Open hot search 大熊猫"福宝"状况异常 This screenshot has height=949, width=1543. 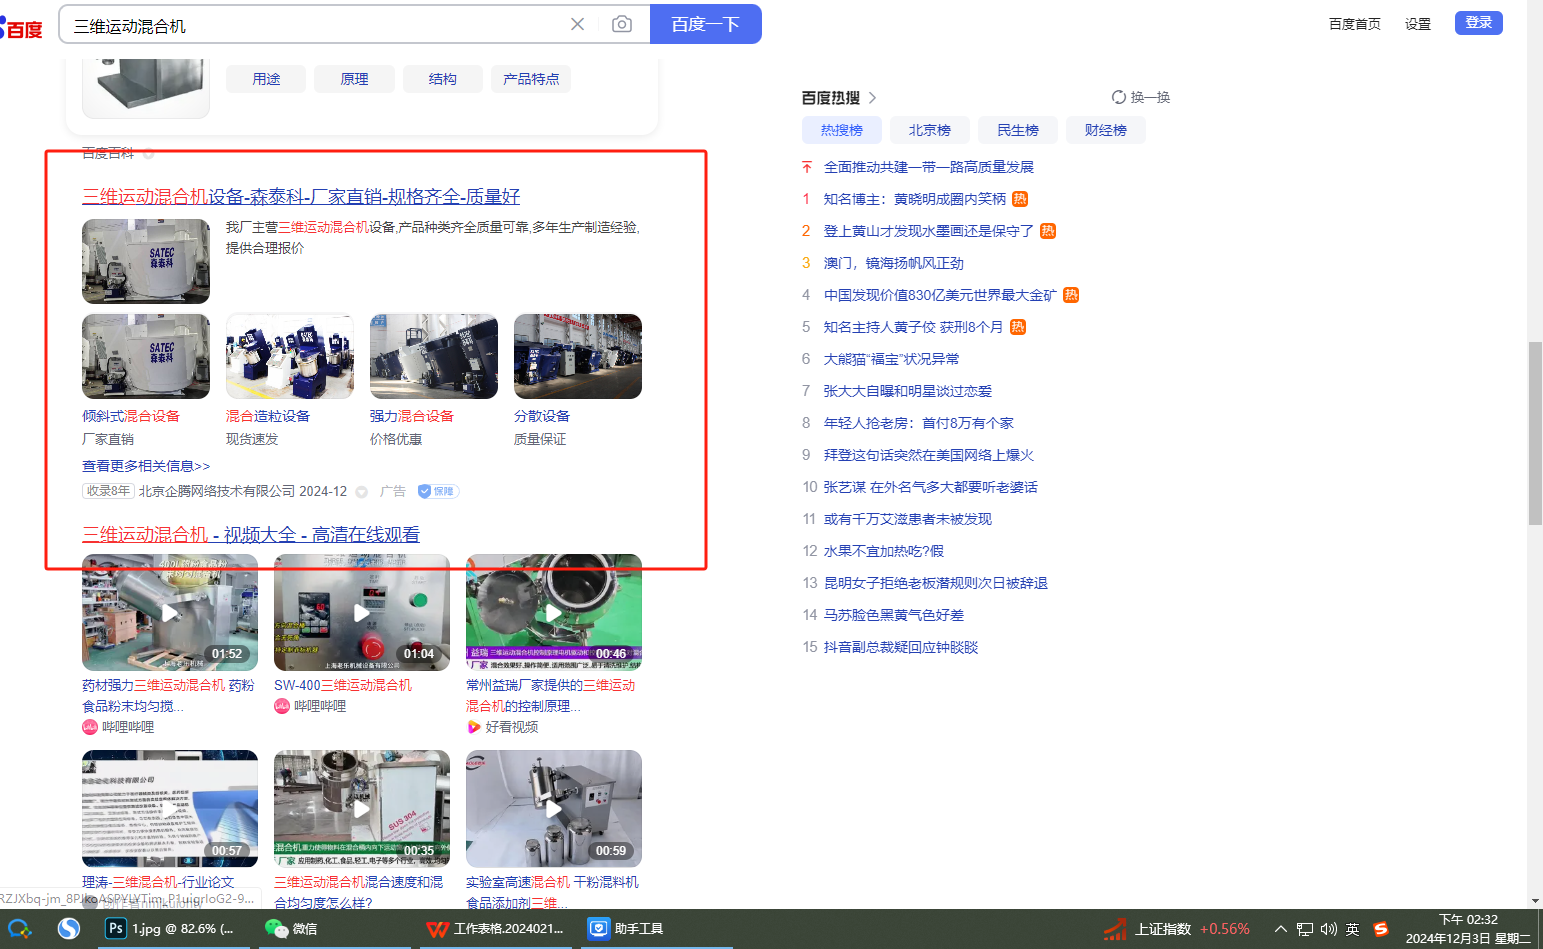(892, 359)
